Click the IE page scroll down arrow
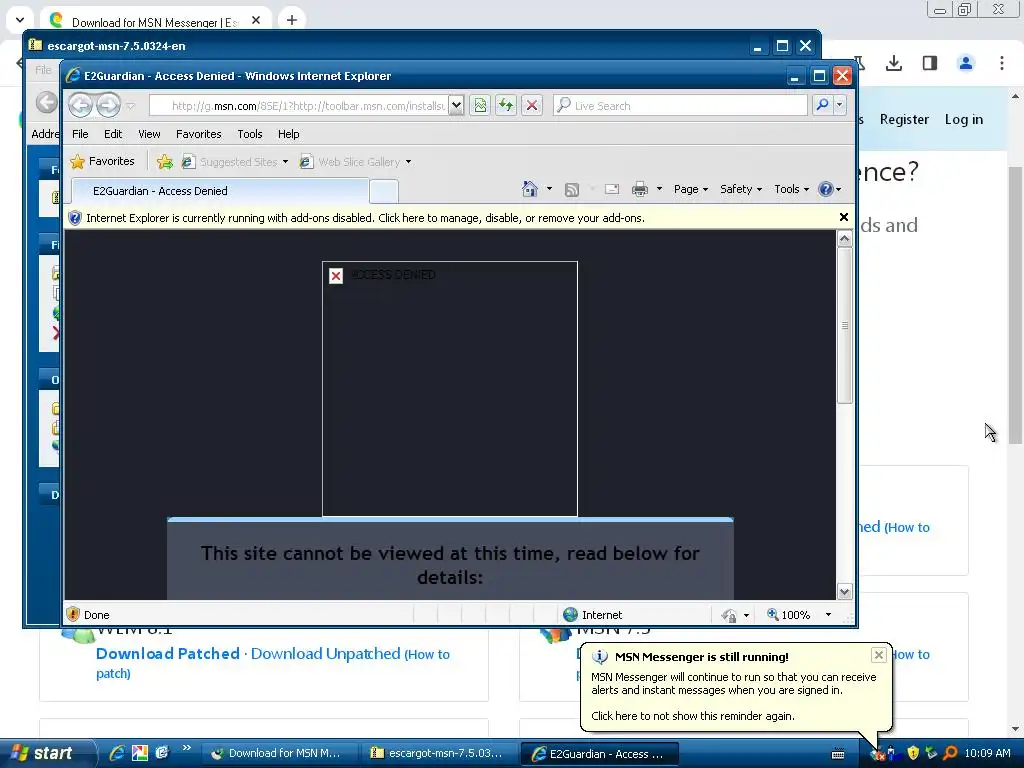Screen dimensions: 1024x768 pyautogui.click(x=844, y=592)
